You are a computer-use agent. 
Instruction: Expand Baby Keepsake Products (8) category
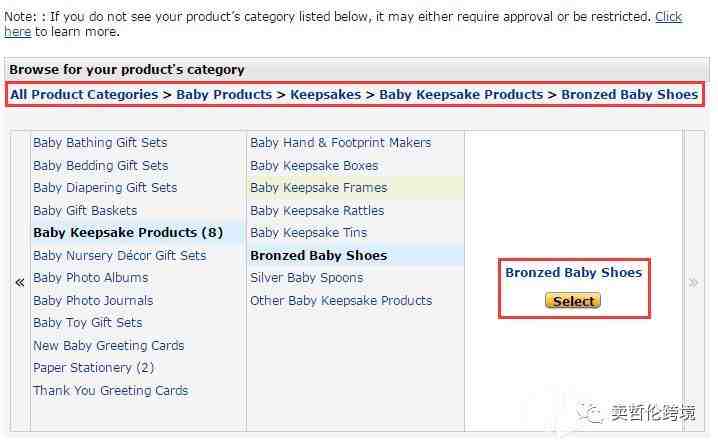click(x=128, y=233)
